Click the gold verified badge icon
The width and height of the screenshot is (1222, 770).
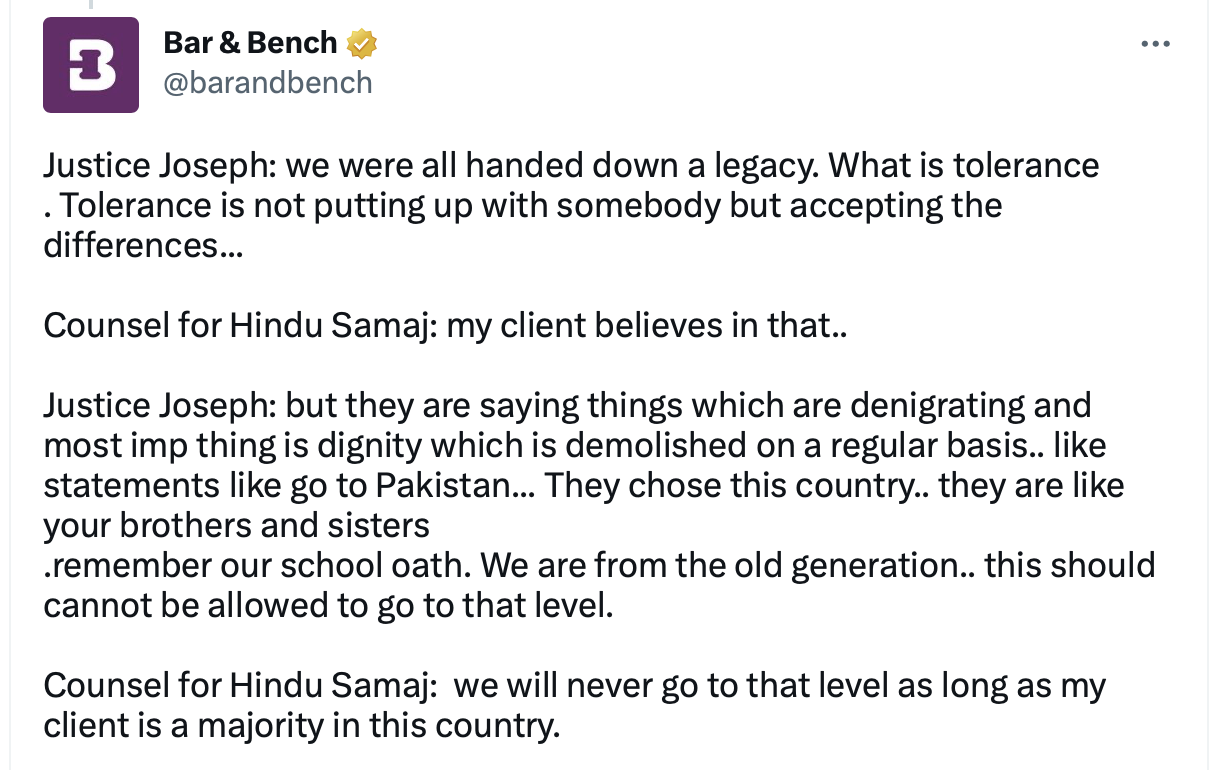click(361, 44)
